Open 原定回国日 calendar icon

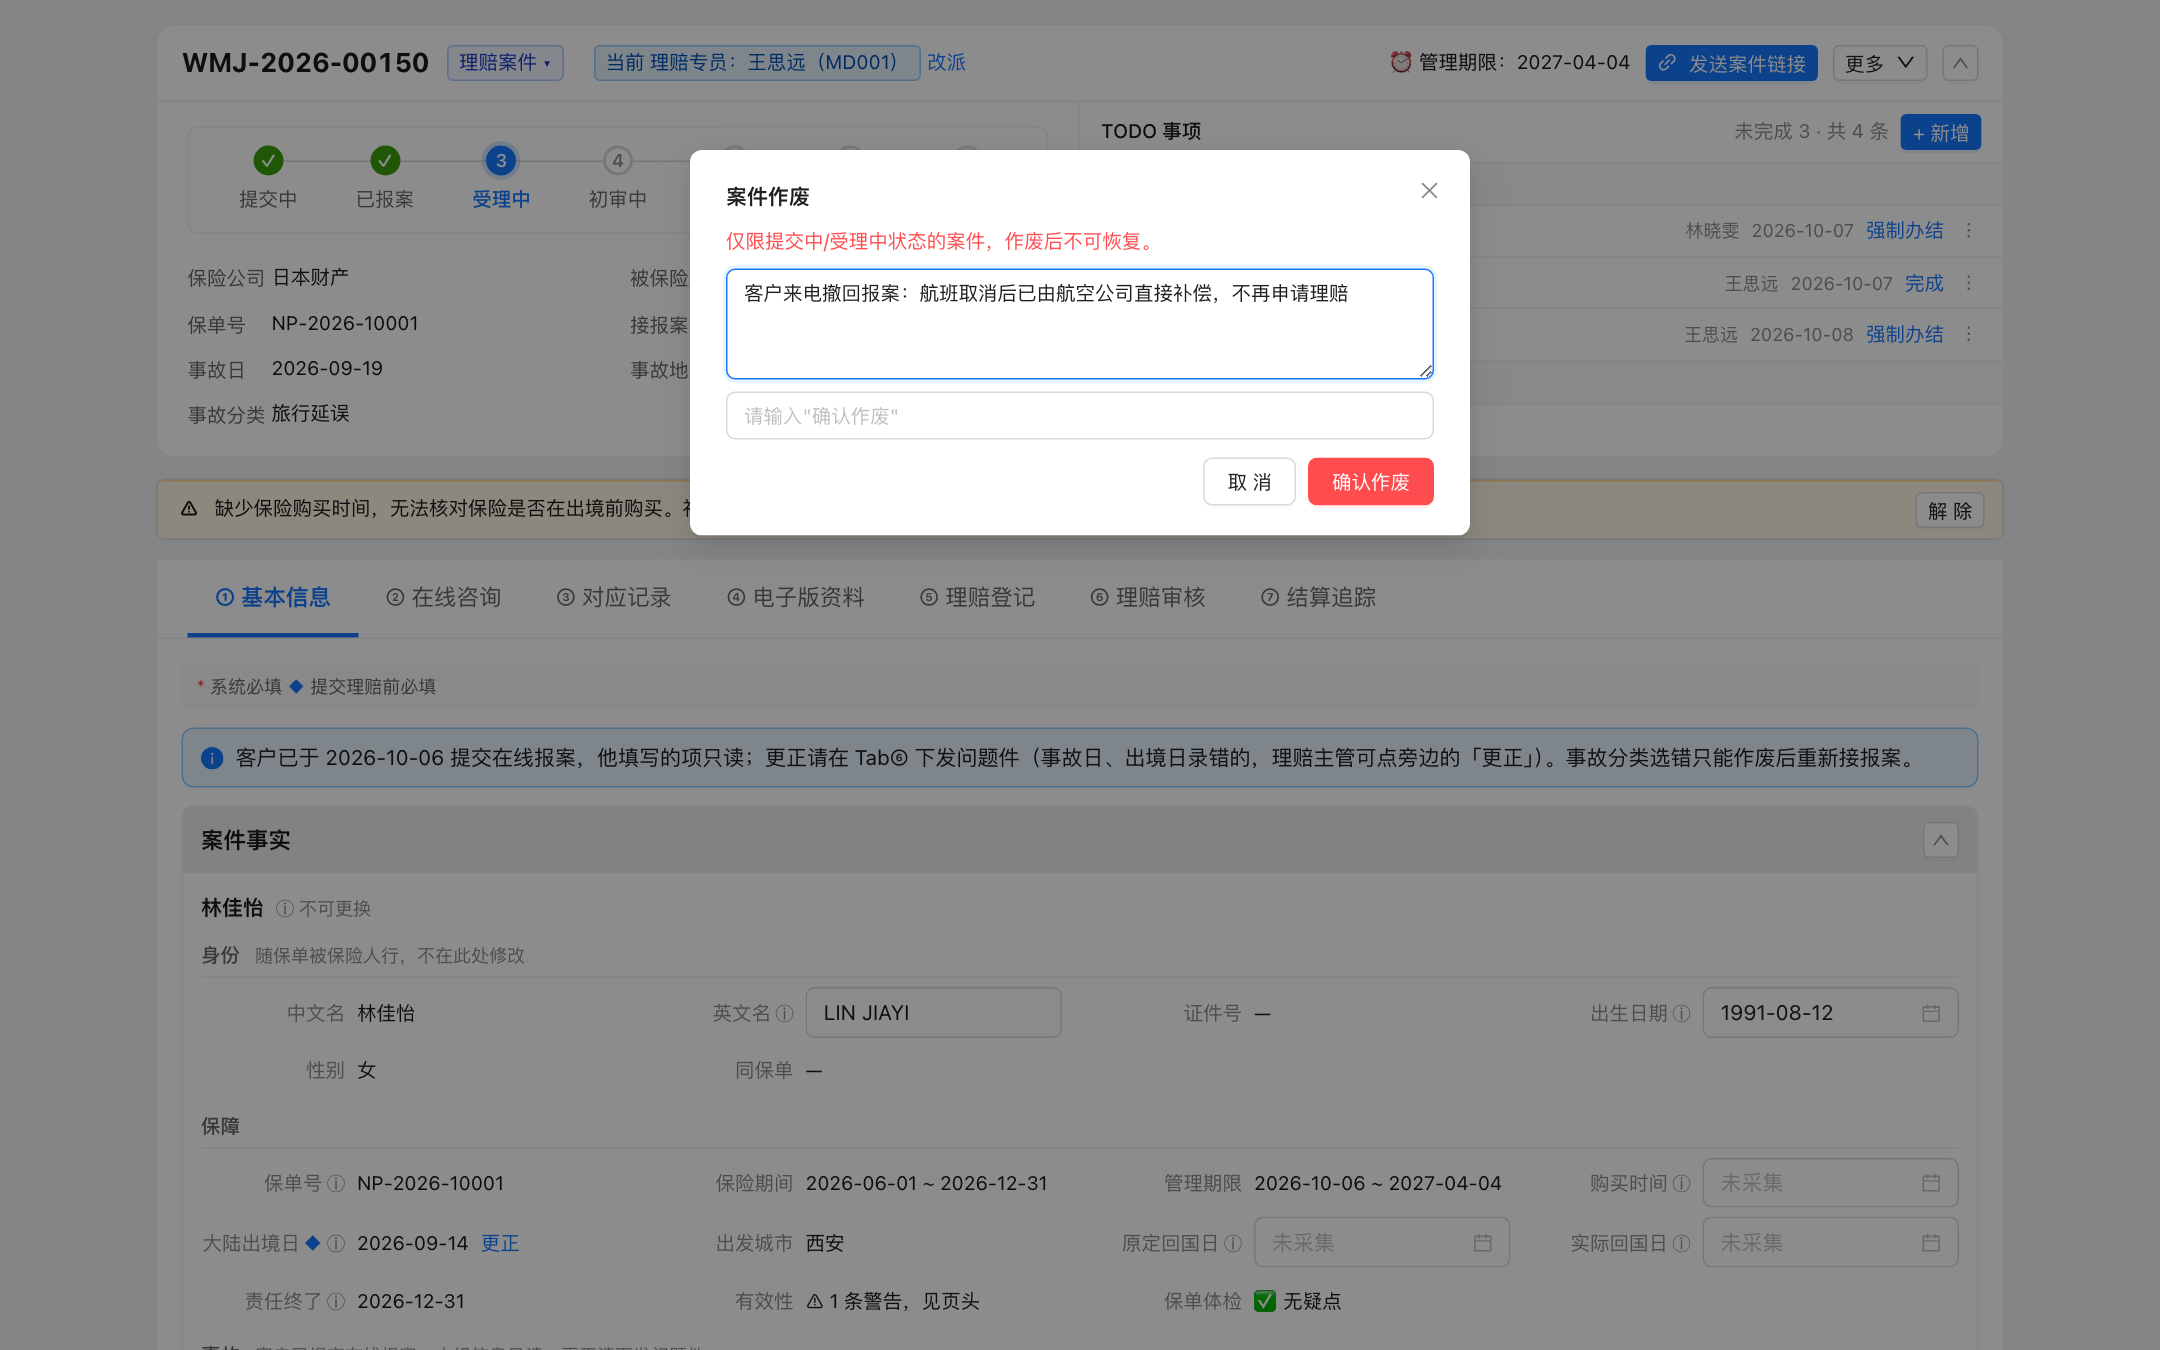pos(1482,1243)
